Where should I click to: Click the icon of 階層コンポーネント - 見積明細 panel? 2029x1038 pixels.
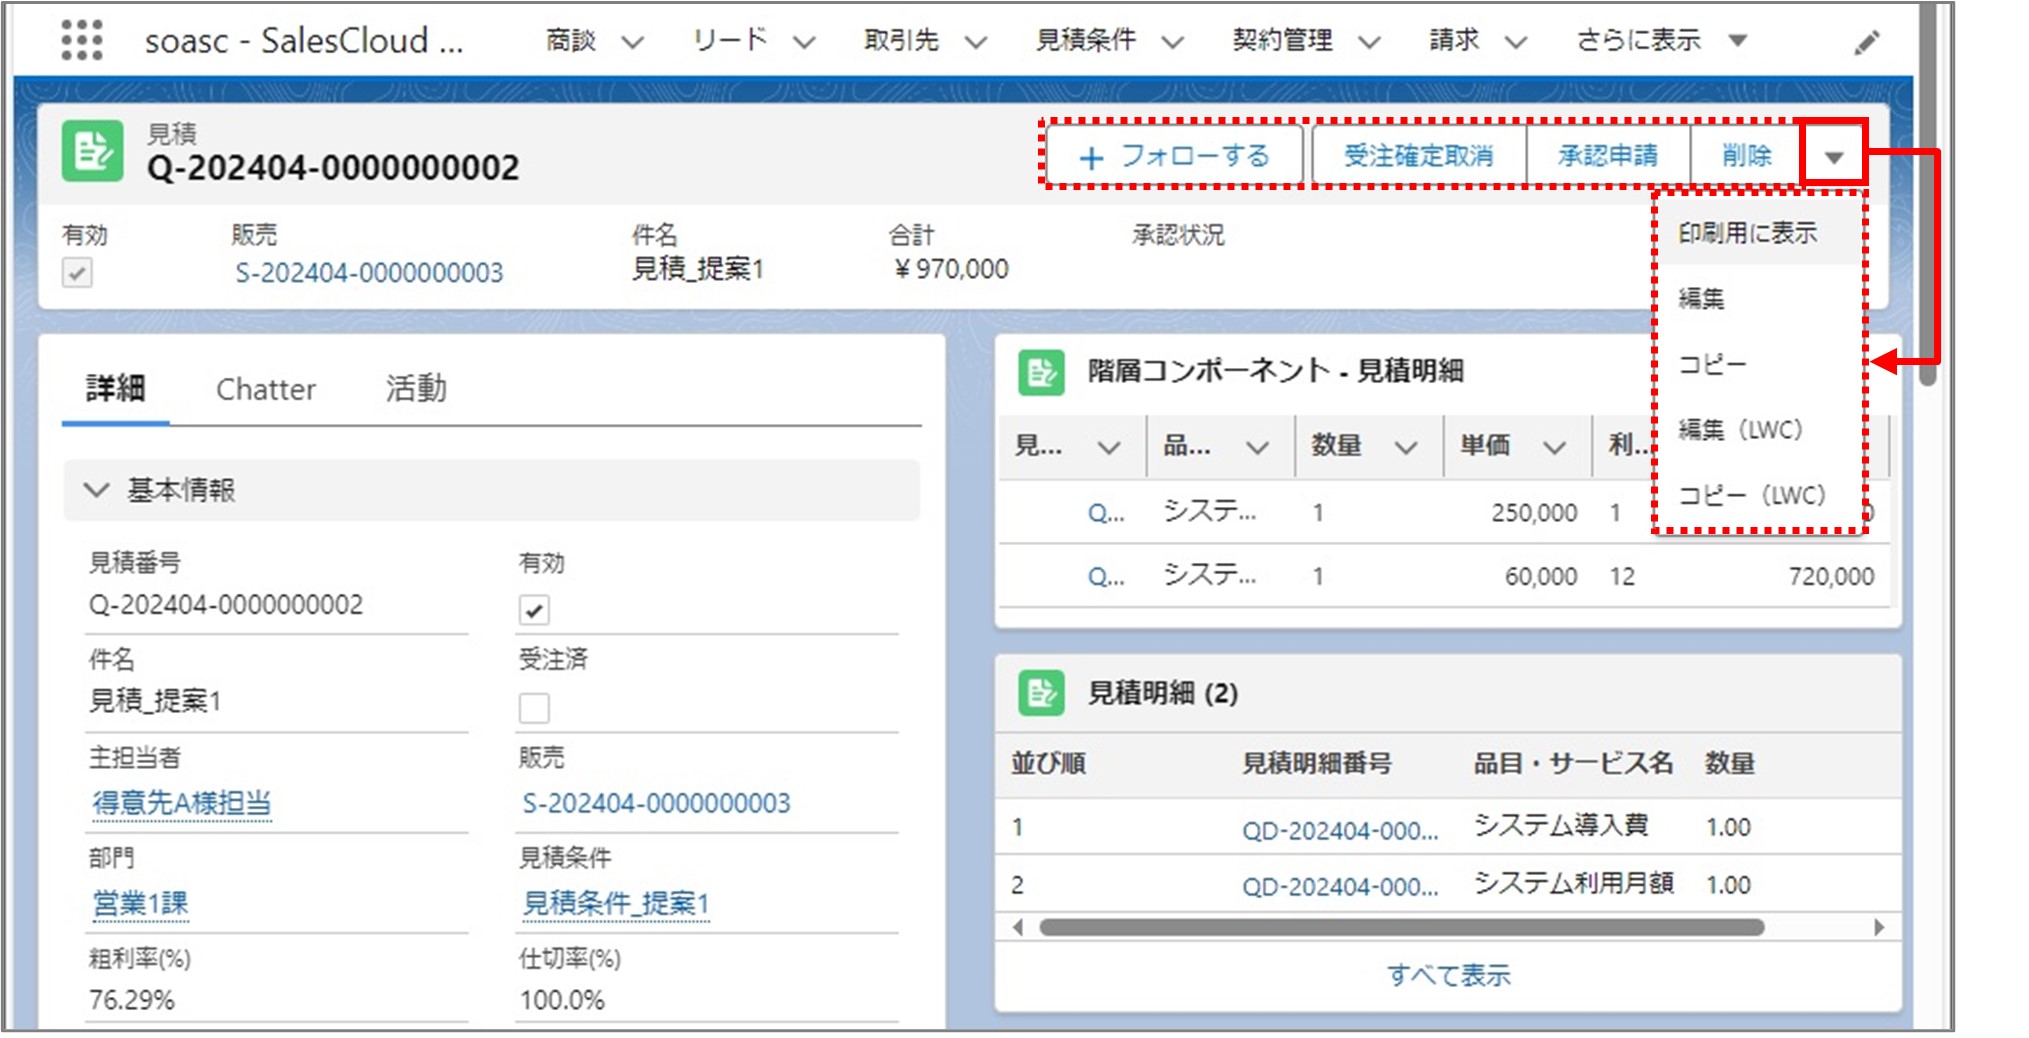pos(1041,372)
